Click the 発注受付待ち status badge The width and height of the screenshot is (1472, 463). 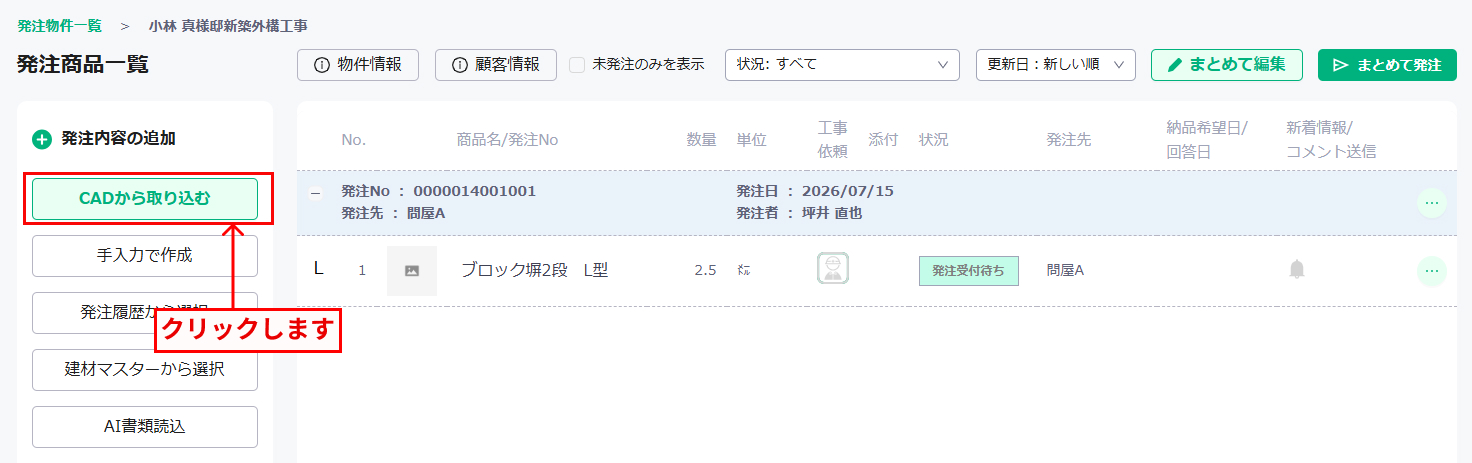coord(969,271)
